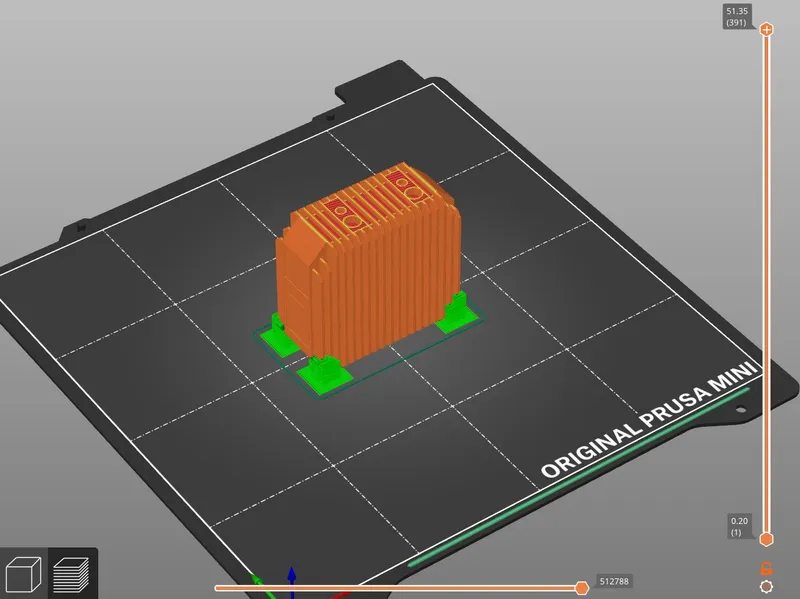This screenshot has height=599, width=800.
Task: Click the 512788 move count label
Action: coord(614,582)
